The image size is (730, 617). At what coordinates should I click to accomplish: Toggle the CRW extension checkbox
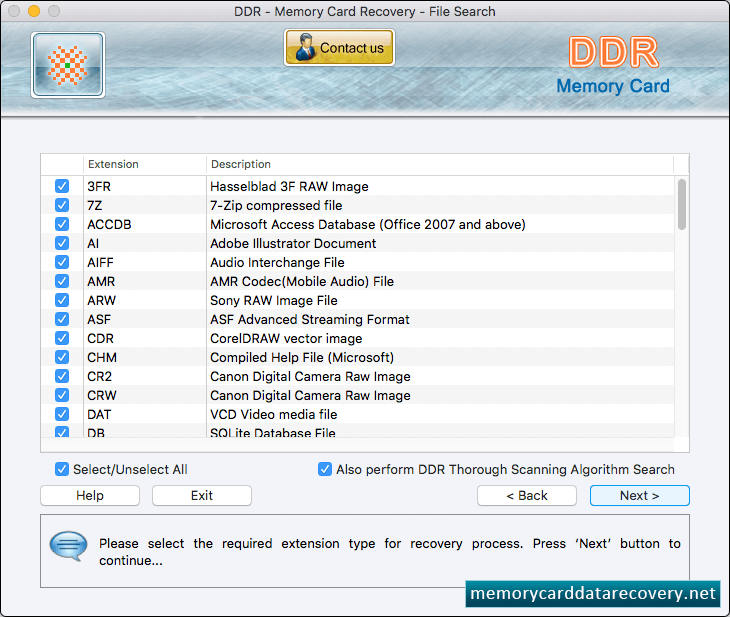(x=62, y=395)
